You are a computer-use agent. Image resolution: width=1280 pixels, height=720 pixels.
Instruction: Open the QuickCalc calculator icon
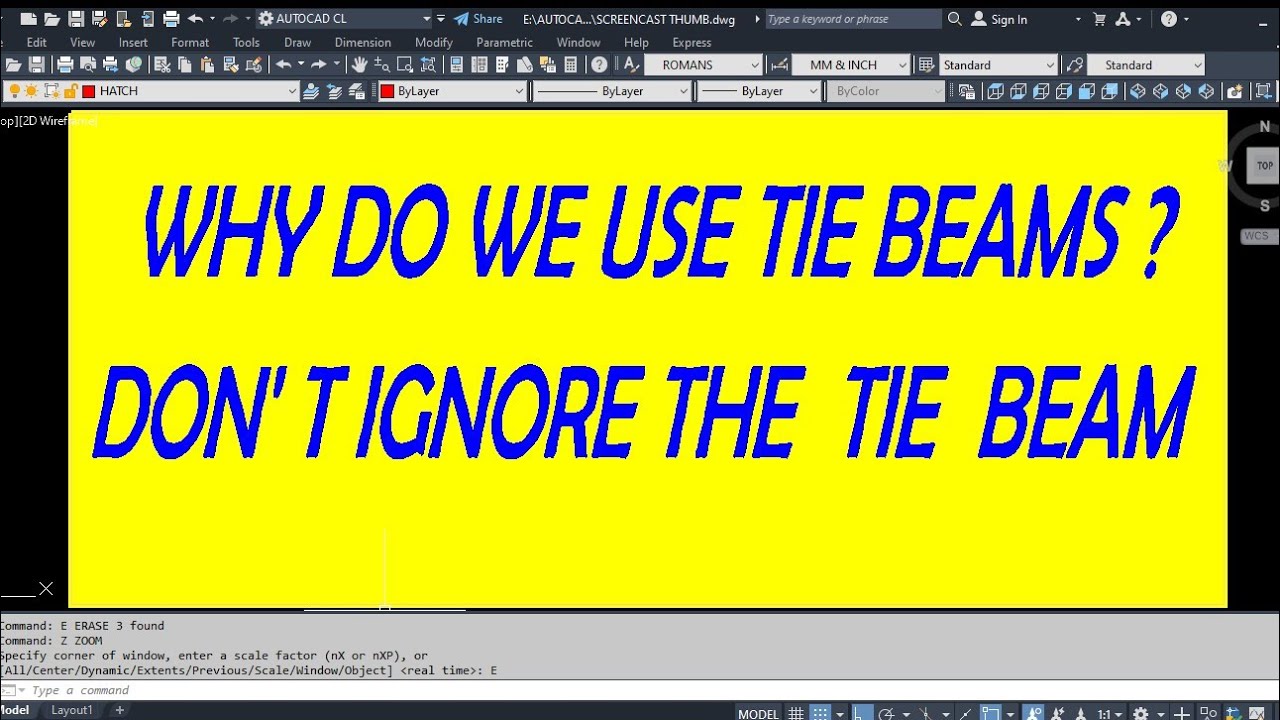click(x=570, y=64)
